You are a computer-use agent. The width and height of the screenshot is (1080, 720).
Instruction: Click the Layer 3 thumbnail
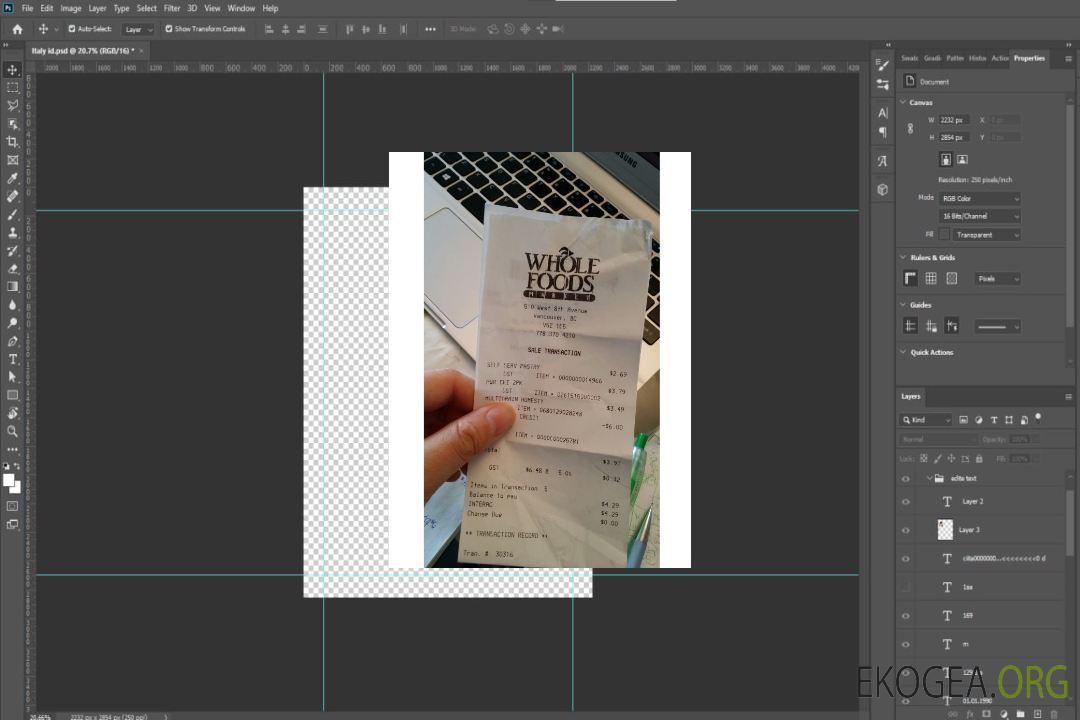pos(945,530)
